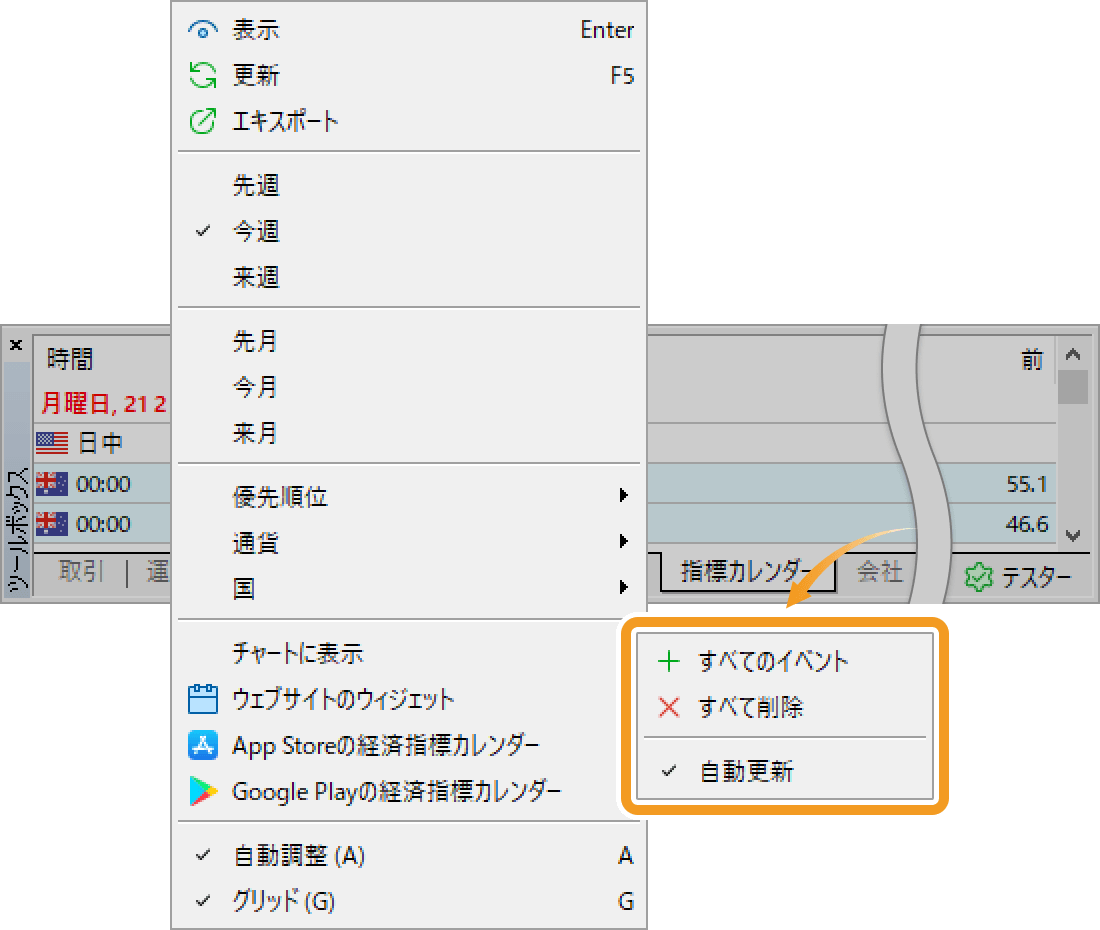Viewport: 1100px width, 930px height.
Task: Click the scrollbar down arrow
Action: tap(1073, 536)
